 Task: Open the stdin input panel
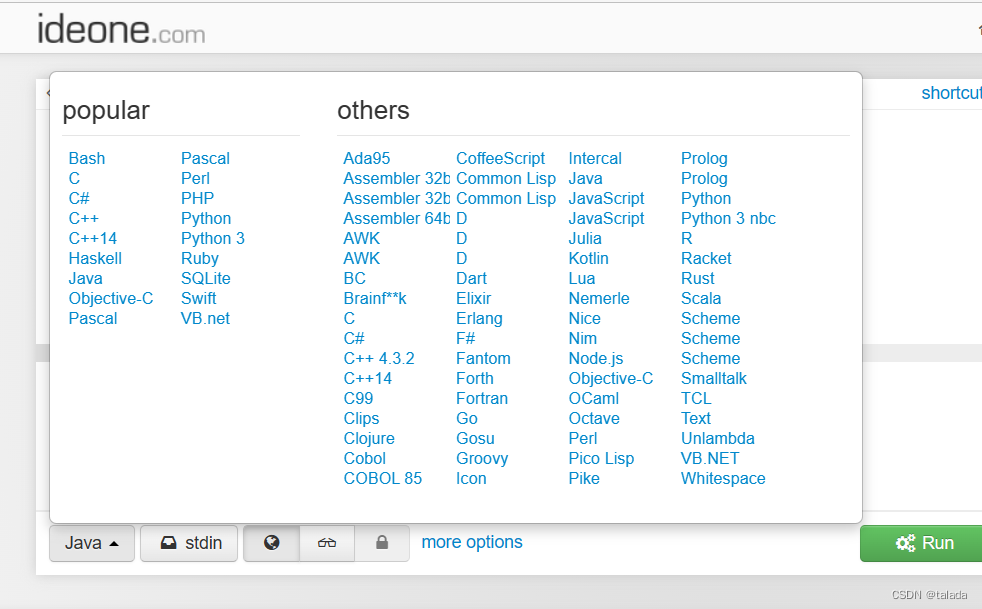pos(189,543)
